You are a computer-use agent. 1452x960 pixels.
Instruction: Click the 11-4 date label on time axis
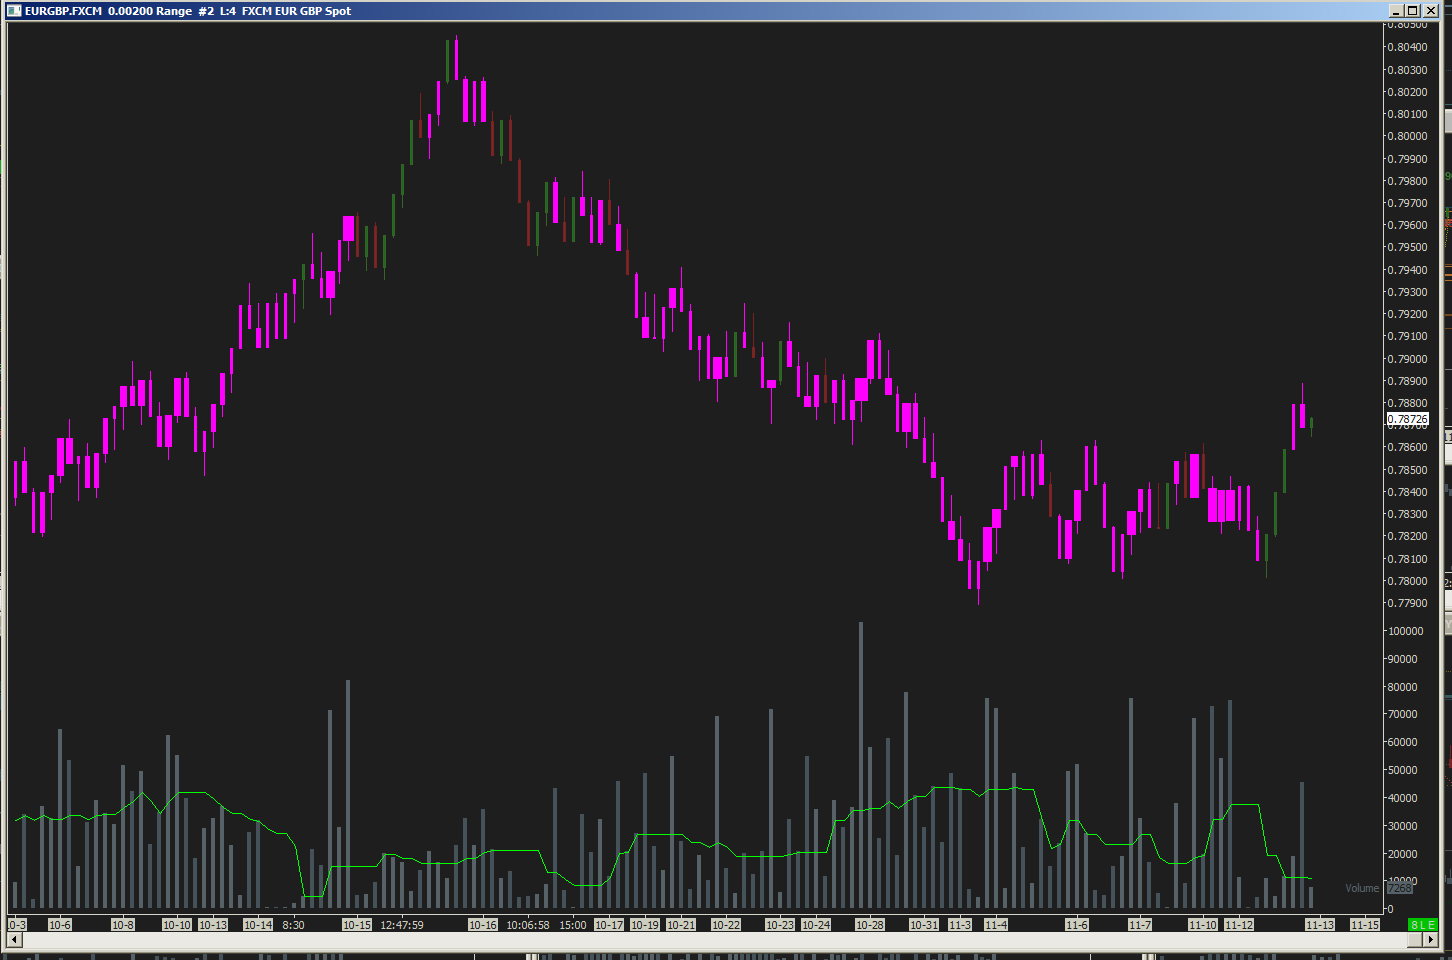click(x=996, y=925)
